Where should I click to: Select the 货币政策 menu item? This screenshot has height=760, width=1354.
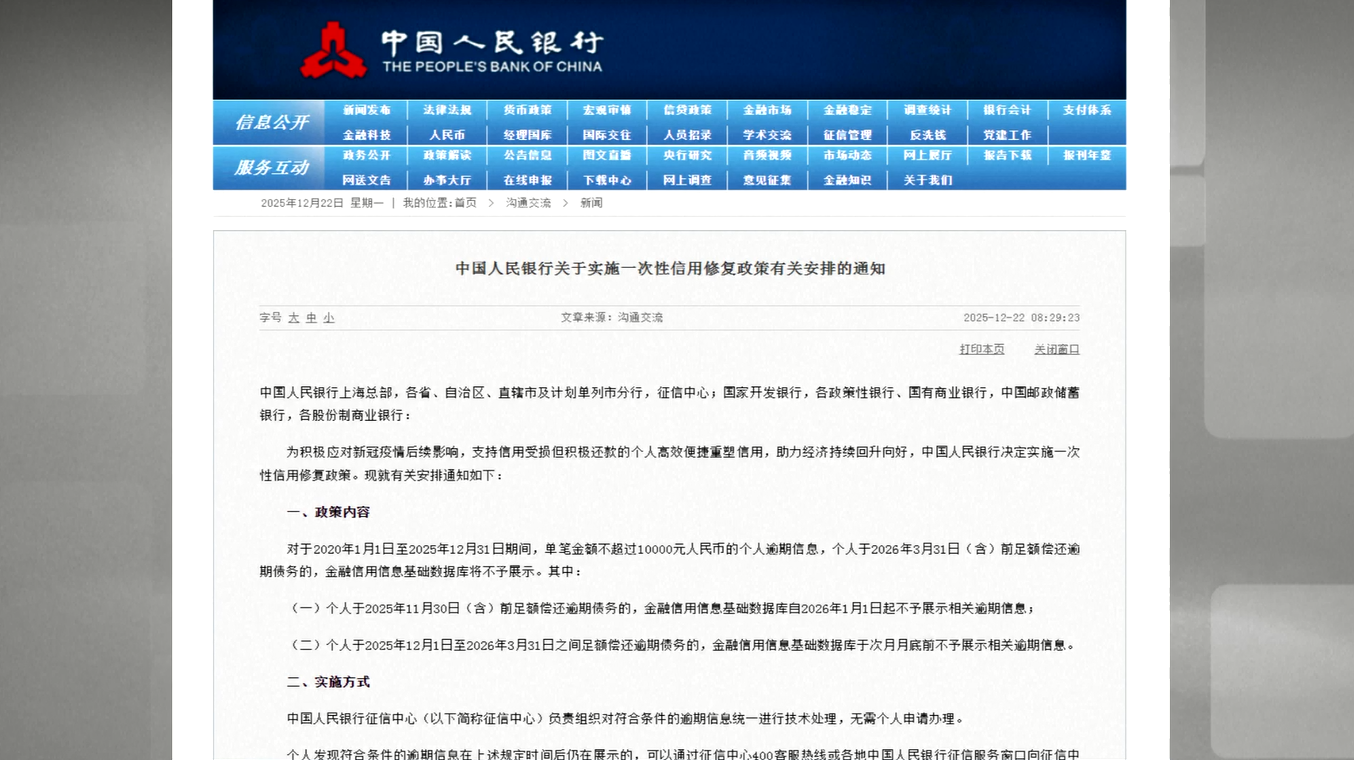527,110
